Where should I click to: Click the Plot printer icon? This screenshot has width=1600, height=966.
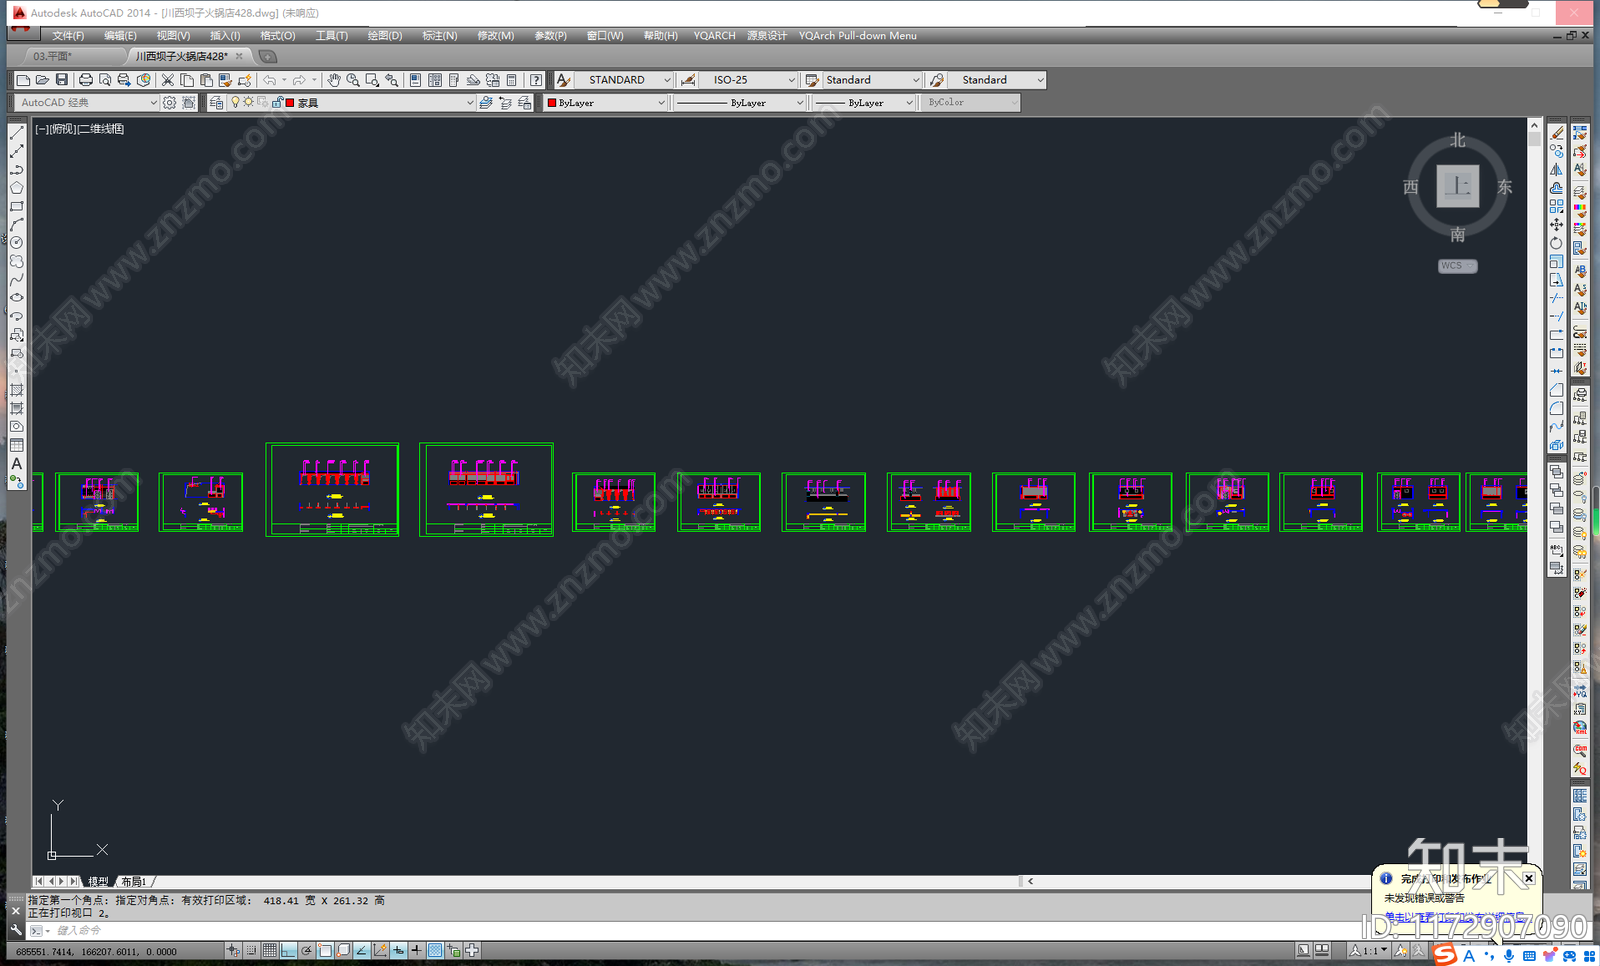click(86, 80)
